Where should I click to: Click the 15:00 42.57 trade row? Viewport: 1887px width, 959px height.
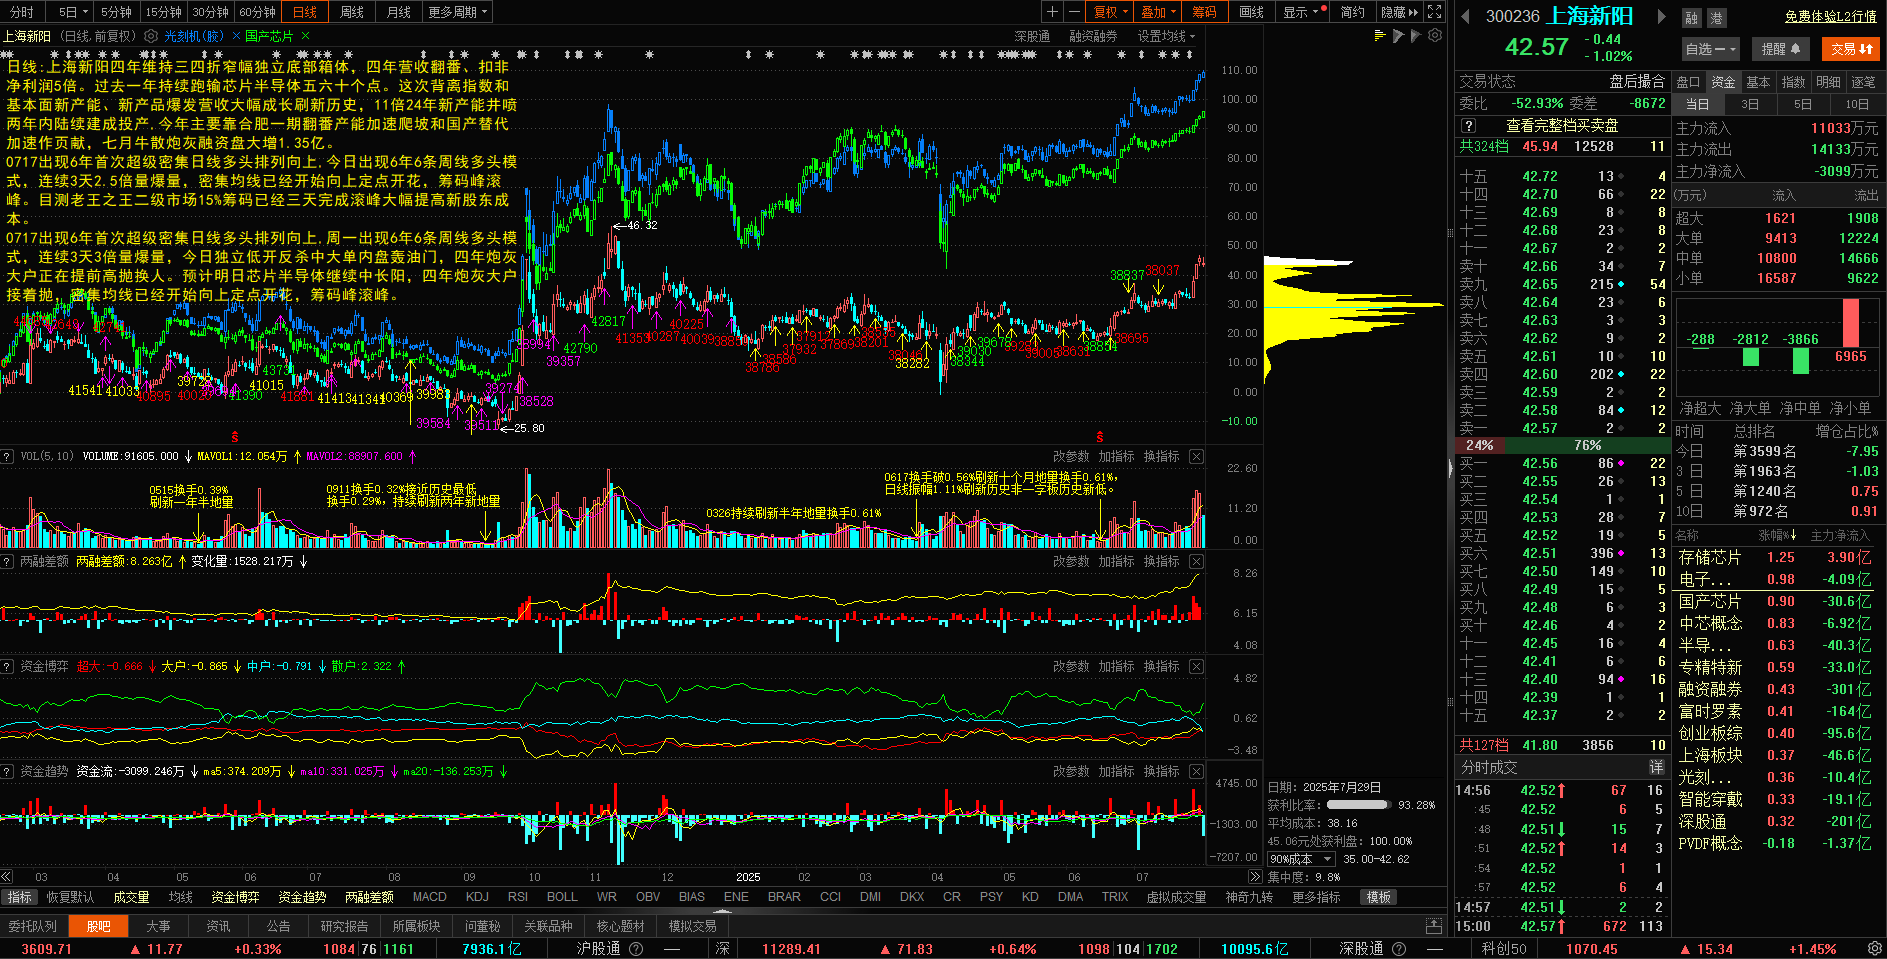click(x=1562, y=926)
